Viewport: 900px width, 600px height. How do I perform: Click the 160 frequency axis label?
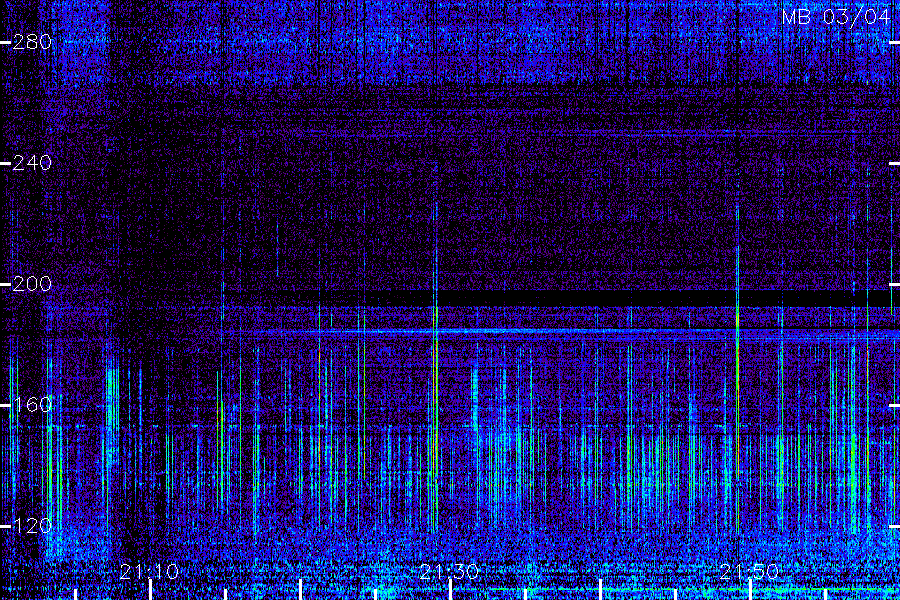[x=32, y=405]
